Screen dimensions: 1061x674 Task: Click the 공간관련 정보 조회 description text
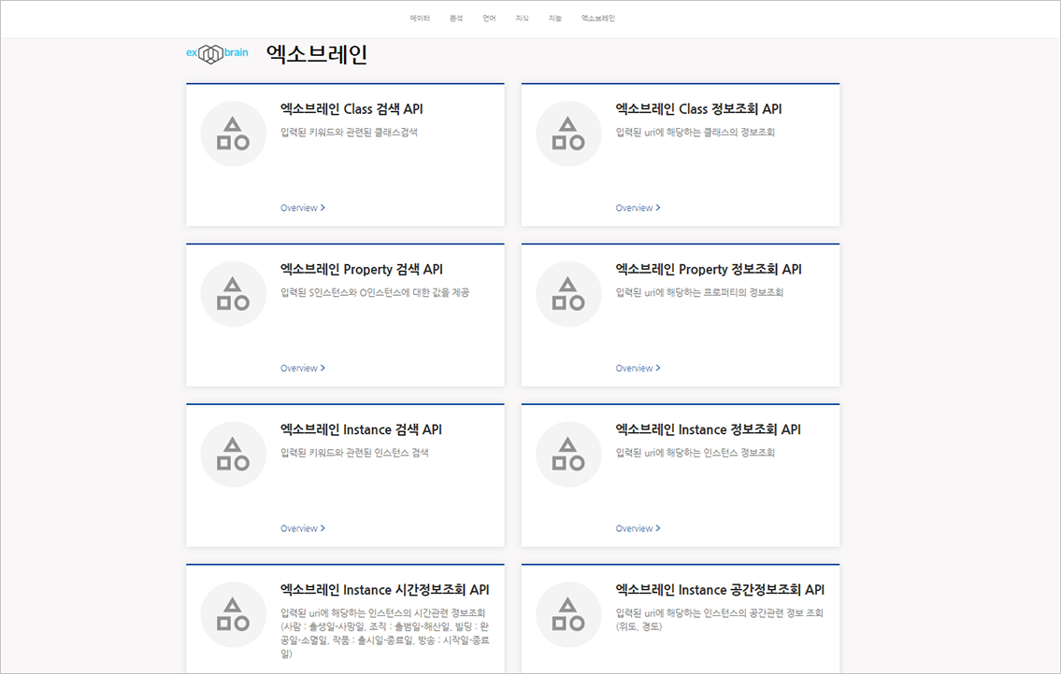pyautogui.click(x=719, y=619)
